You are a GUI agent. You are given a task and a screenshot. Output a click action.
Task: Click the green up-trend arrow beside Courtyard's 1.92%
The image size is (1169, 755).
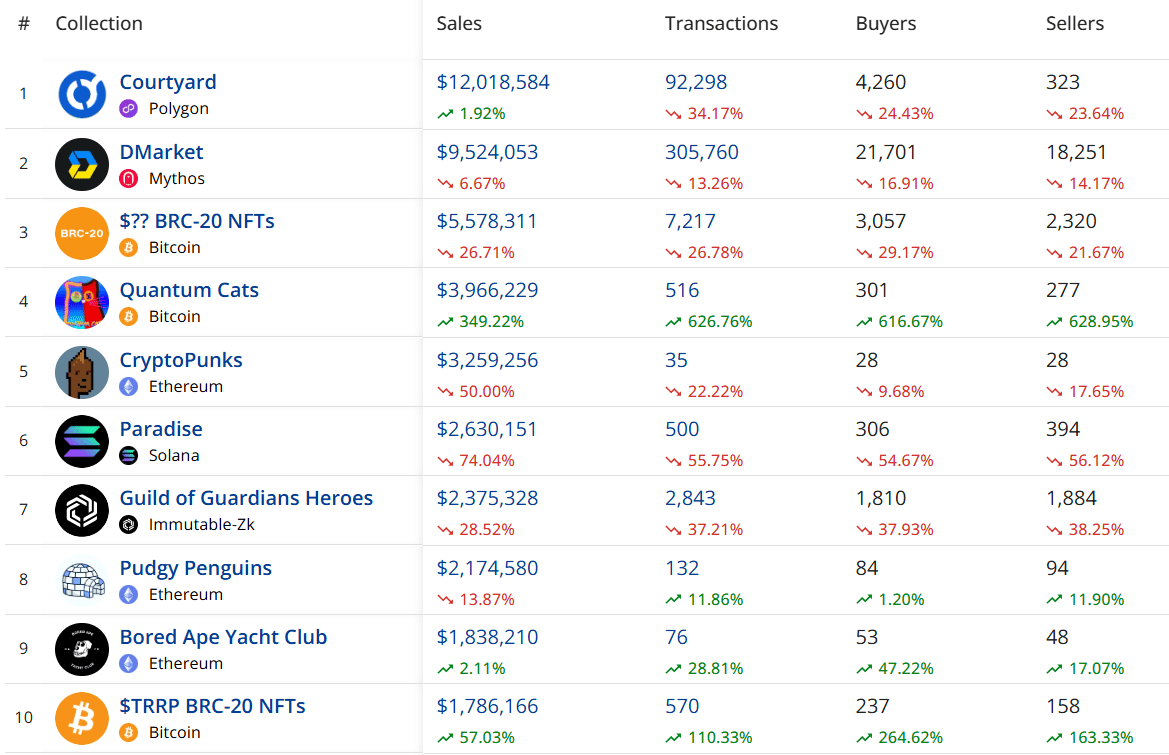[x=445, y=114]
